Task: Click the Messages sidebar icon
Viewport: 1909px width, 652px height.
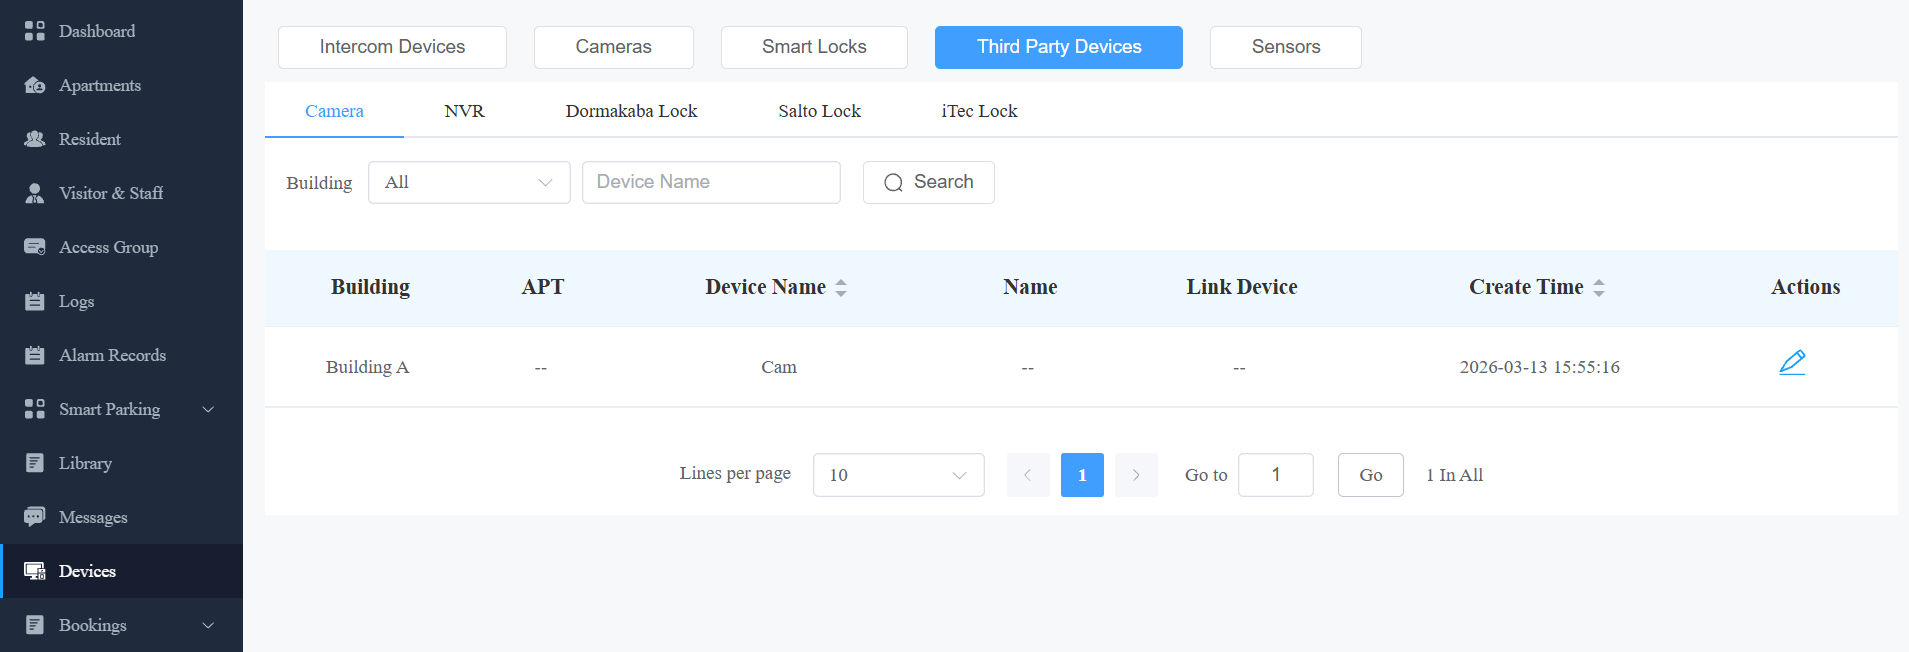Action: 35,517
